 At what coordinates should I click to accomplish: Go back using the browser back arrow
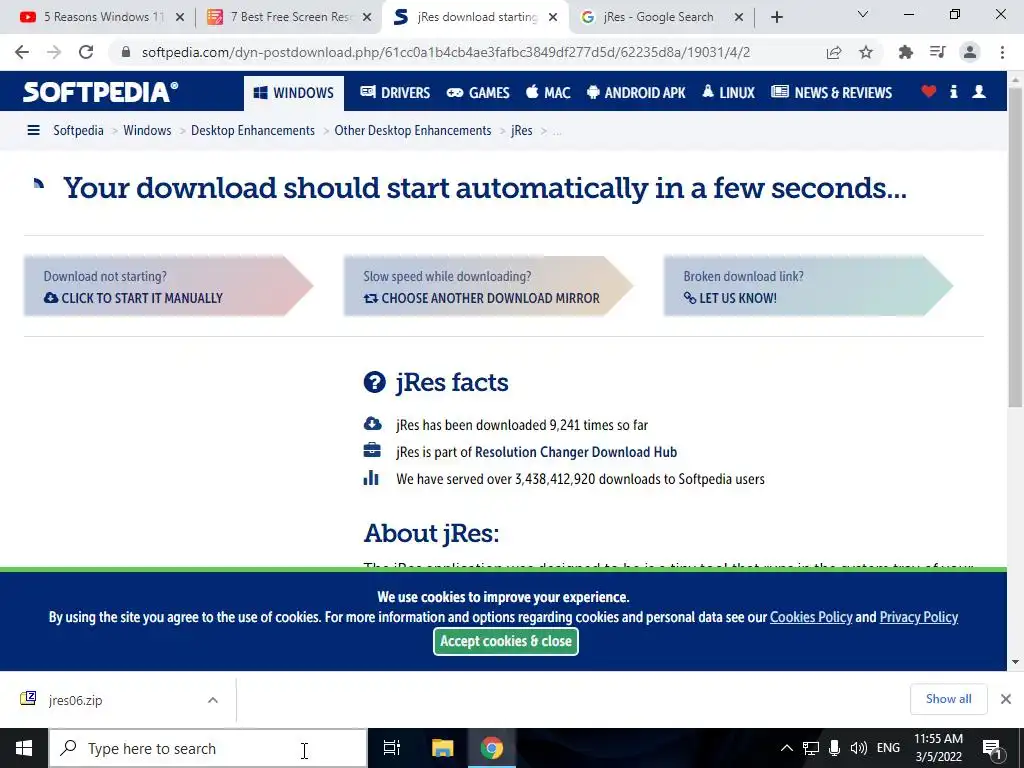tap(22, 52)
